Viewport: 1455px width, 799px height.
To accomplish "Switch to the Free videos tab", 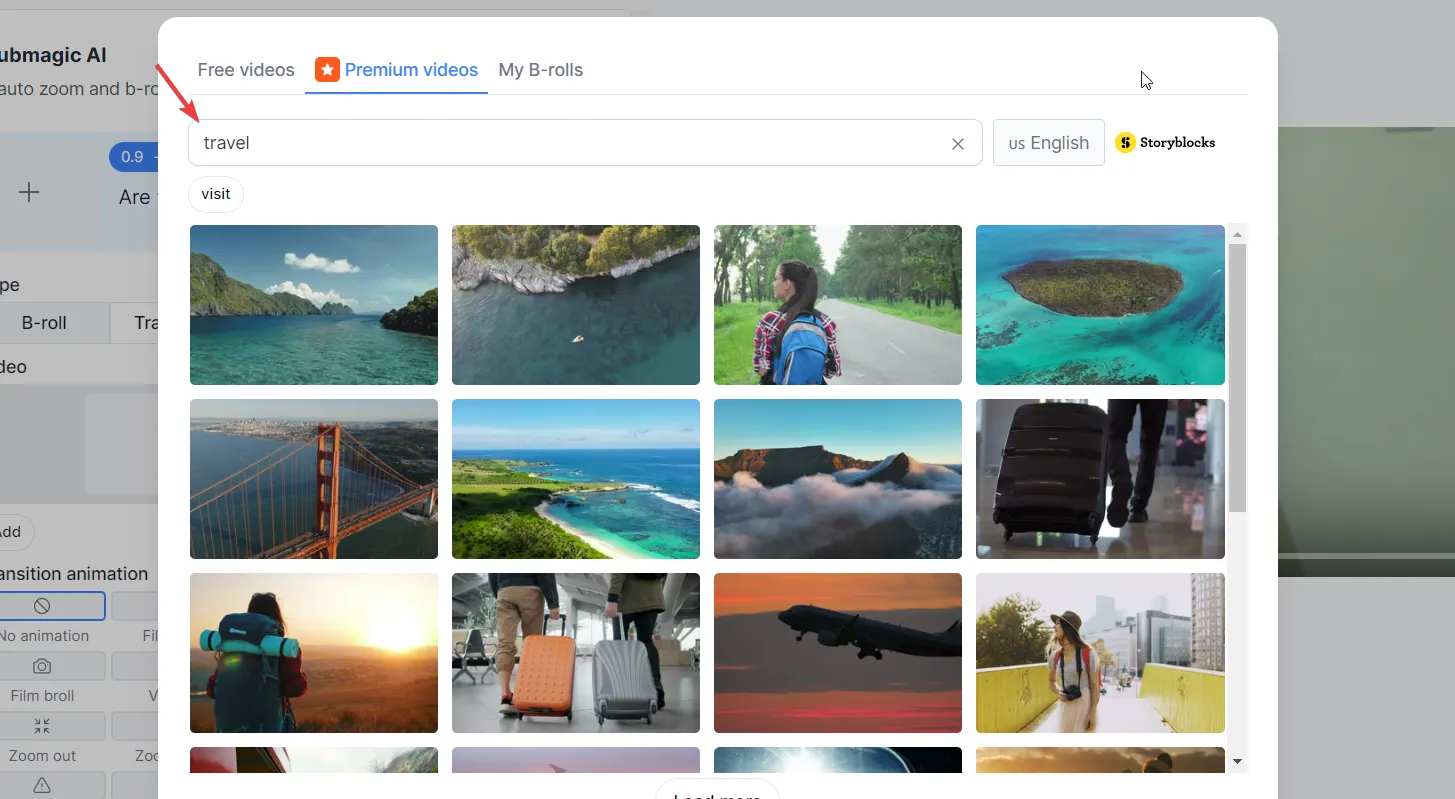I will pos(246,70).
